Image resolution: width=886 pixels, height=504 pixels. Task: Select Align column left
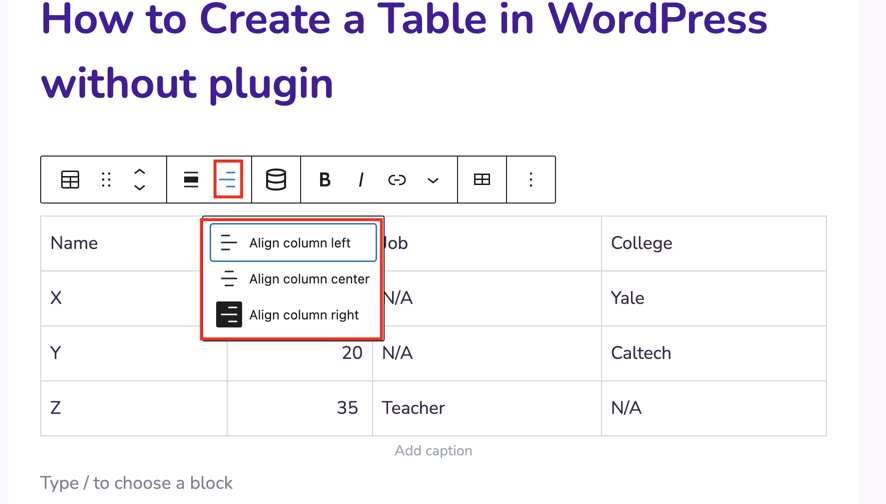pos(293,242)
